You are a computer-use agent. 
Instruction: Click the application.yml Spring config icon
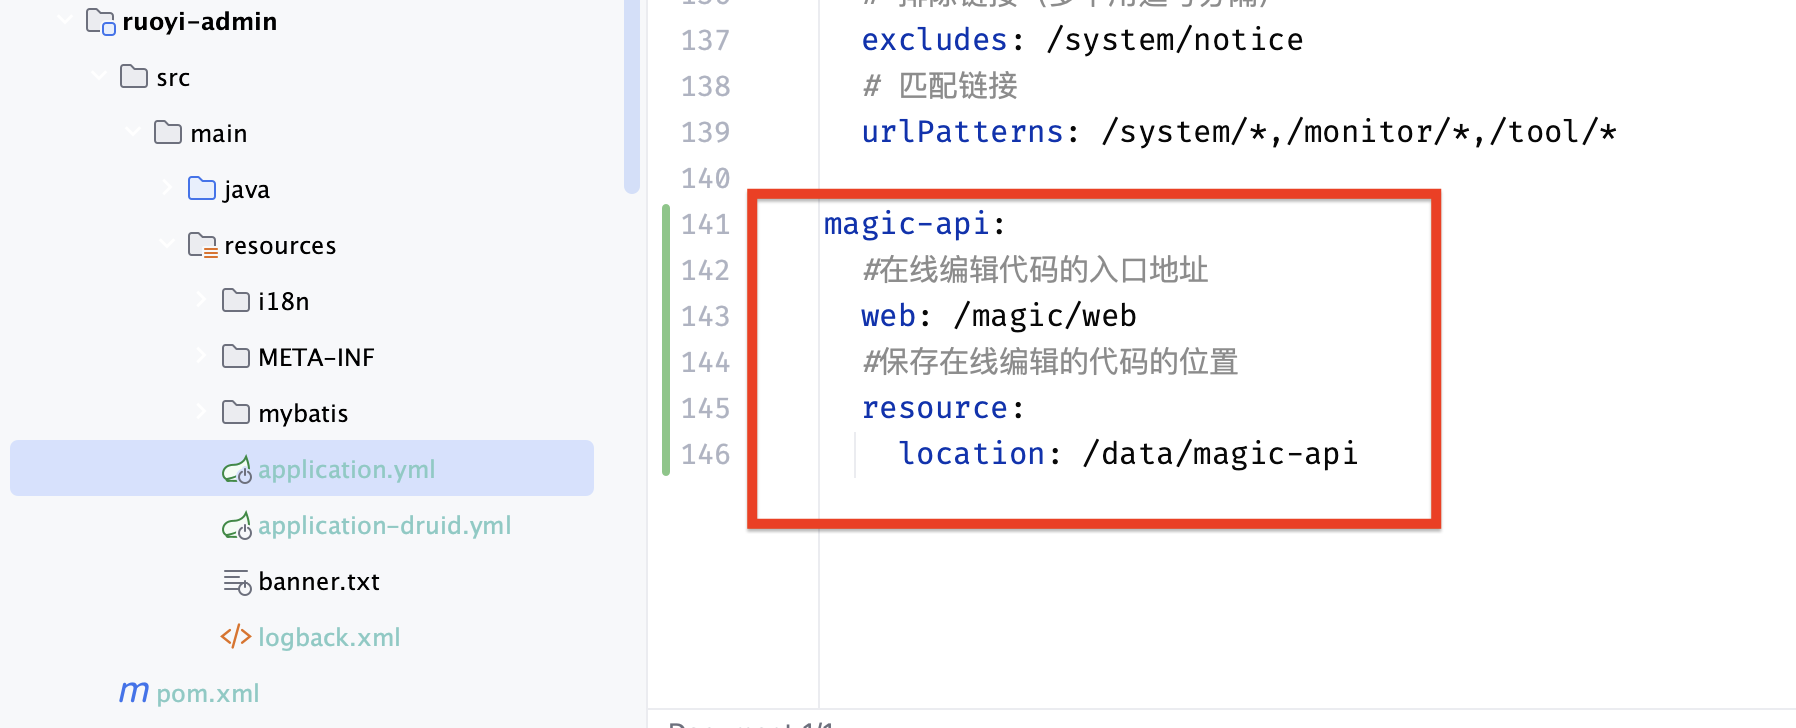[237, 469]
